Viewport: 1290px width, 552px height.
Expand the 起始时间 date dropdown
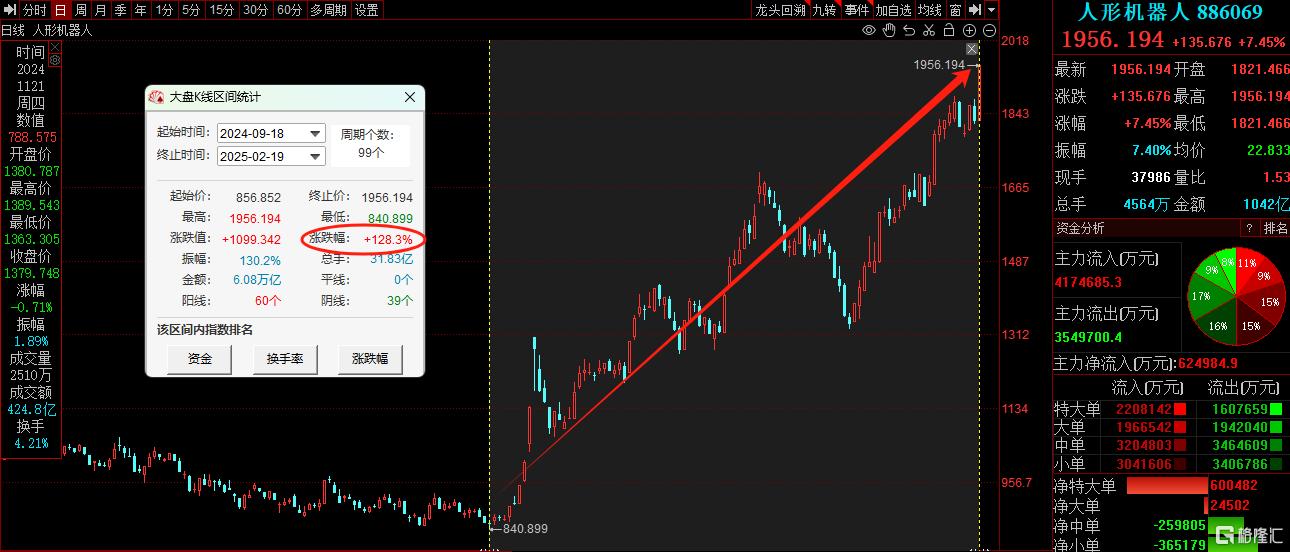tap(316, 134)
